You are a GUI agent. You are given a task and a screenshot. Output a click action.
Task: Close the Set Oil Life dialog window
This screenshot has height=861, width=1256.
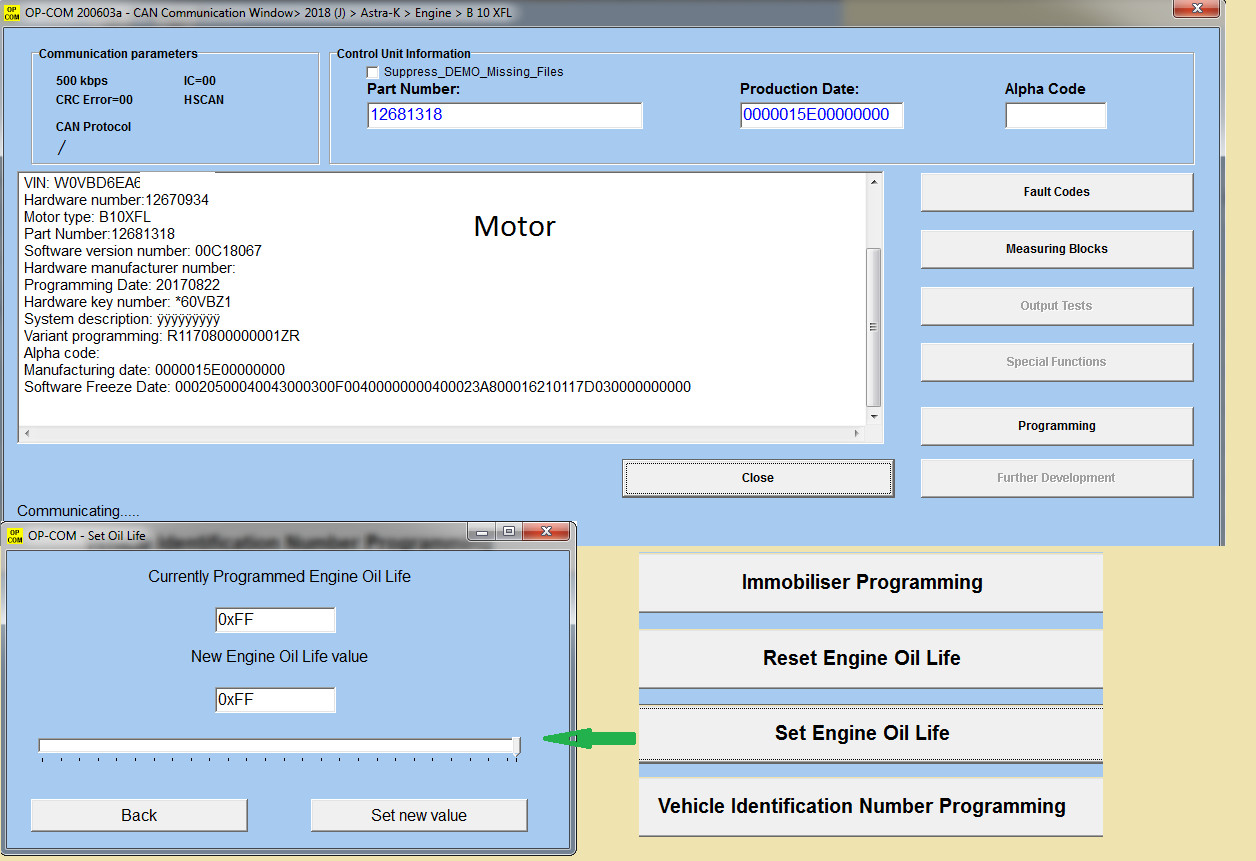546,531
